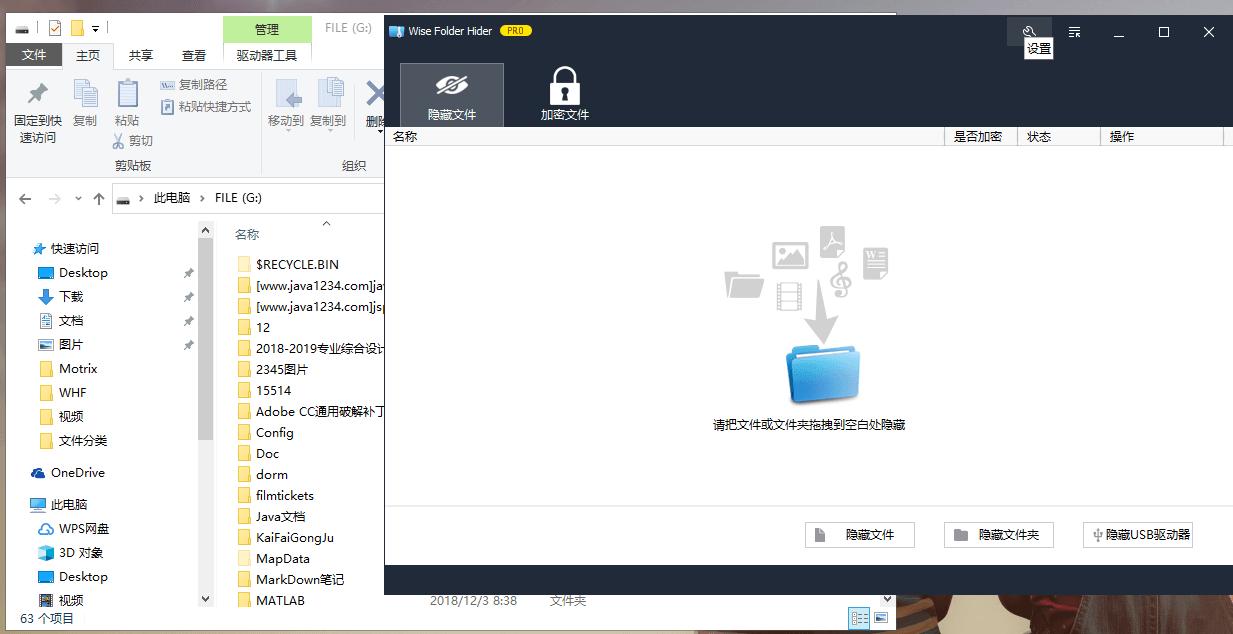Select the MATLAB folder
Screen dimensions: 1233x634
click(x=280, y=600)
